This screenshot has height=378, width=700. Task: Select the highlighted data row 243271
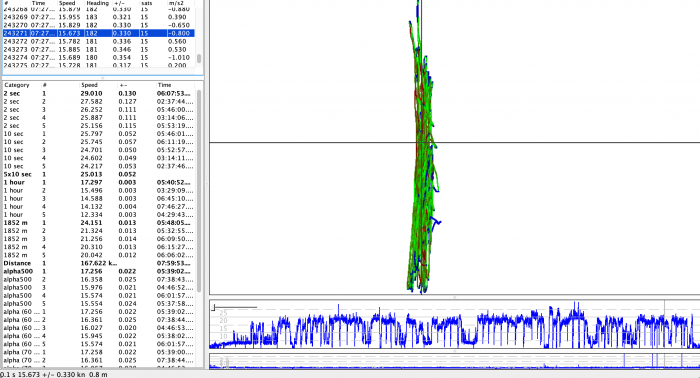coord(99,33)
